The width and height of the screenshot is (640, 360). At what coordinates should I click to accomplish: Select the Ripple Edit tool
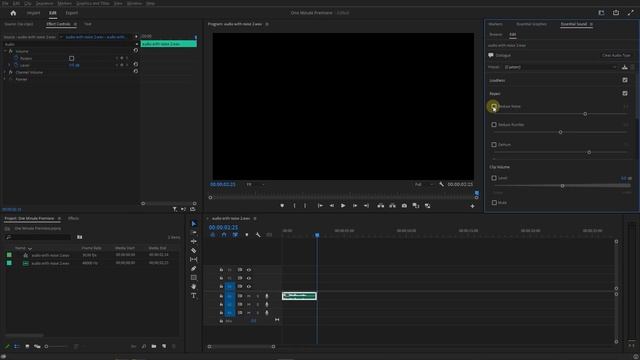coord(194,242)
